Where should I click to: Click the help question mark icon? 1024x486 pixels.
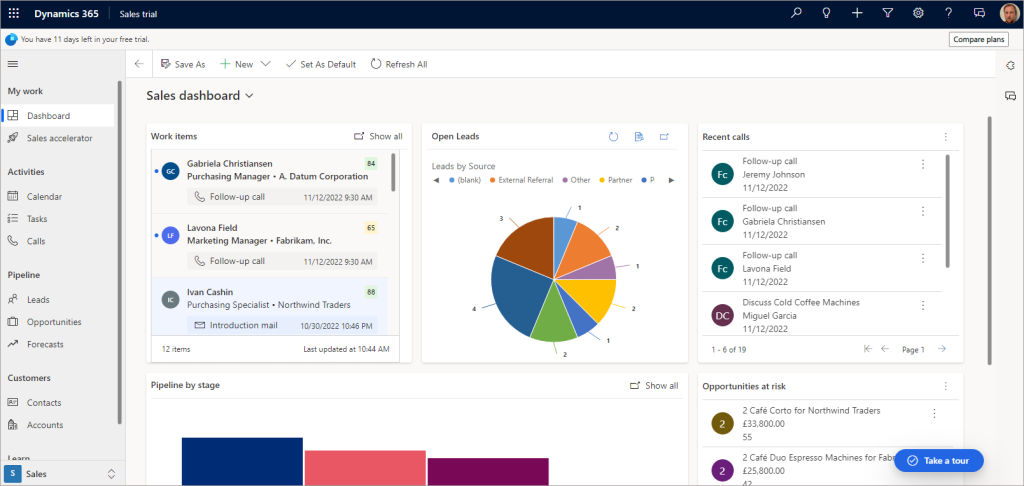click(x=949, y=13)
